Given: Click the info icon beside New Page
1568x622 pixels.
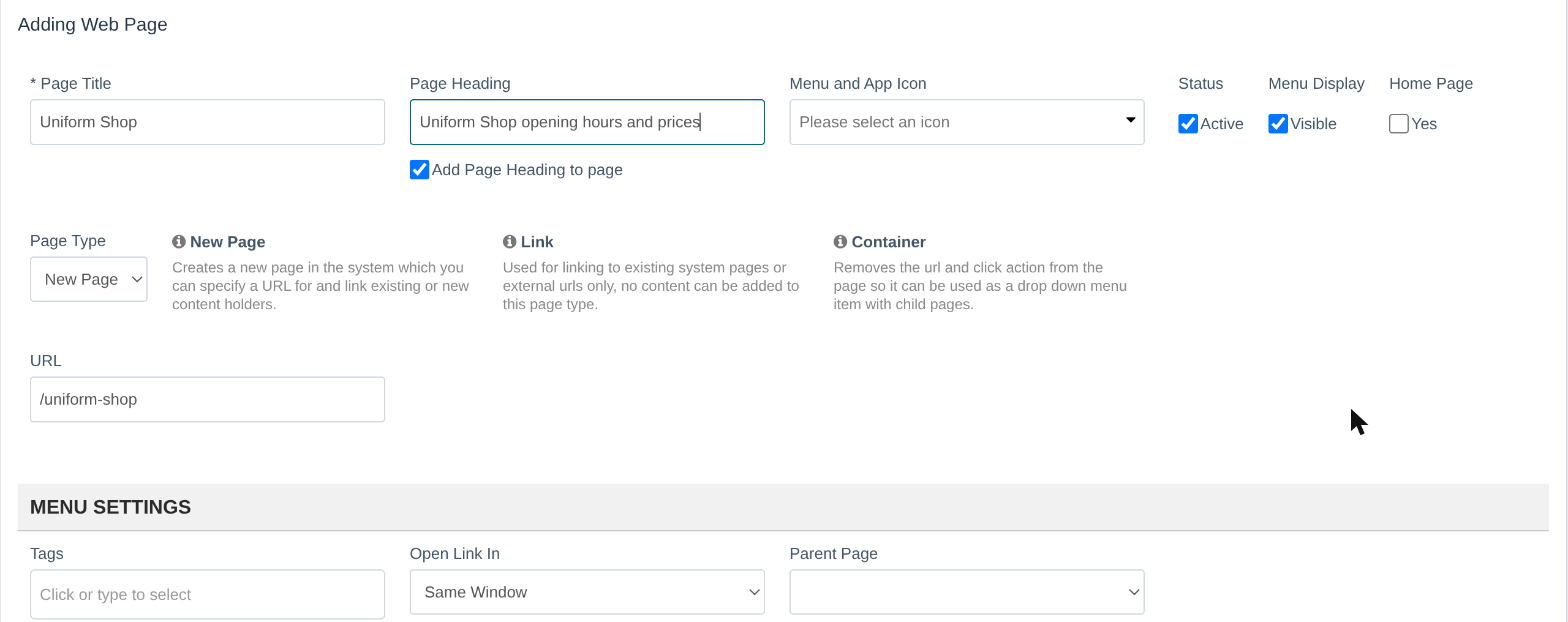Looking at the screenshot, I should point(179,242).
